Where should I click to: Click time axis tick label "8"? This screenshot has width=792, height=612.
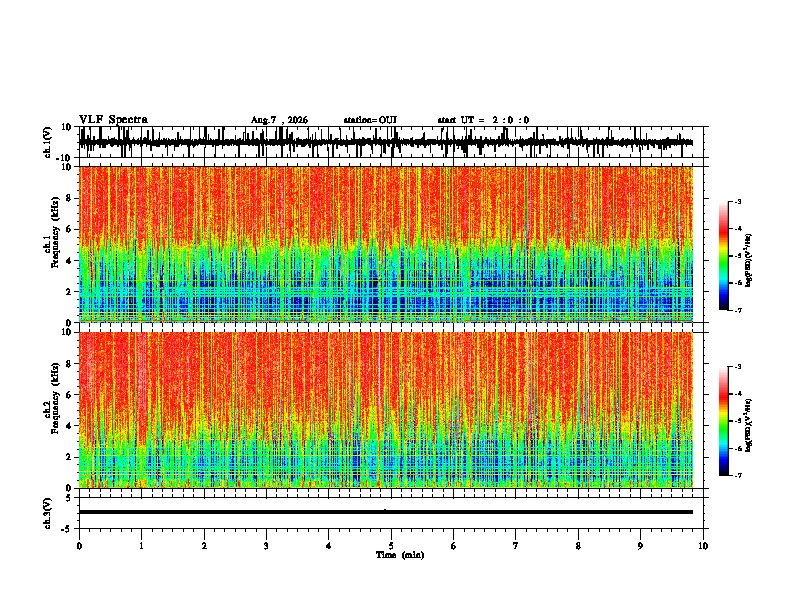pos(578,546)
